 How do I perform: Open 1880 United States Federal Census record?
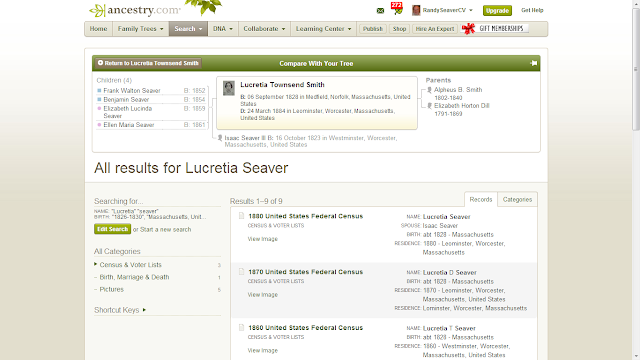(x=305, y=216)
